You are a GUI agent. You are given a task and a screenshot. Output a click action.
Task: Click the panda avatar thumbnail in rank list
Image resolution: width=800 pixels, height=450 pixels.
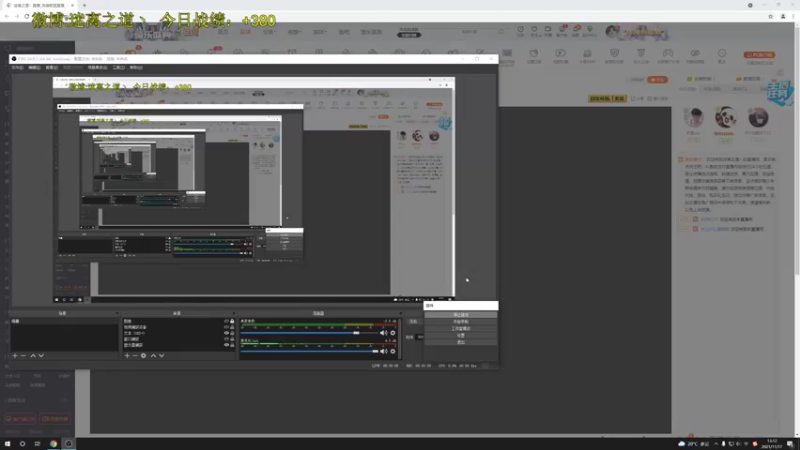725,117
